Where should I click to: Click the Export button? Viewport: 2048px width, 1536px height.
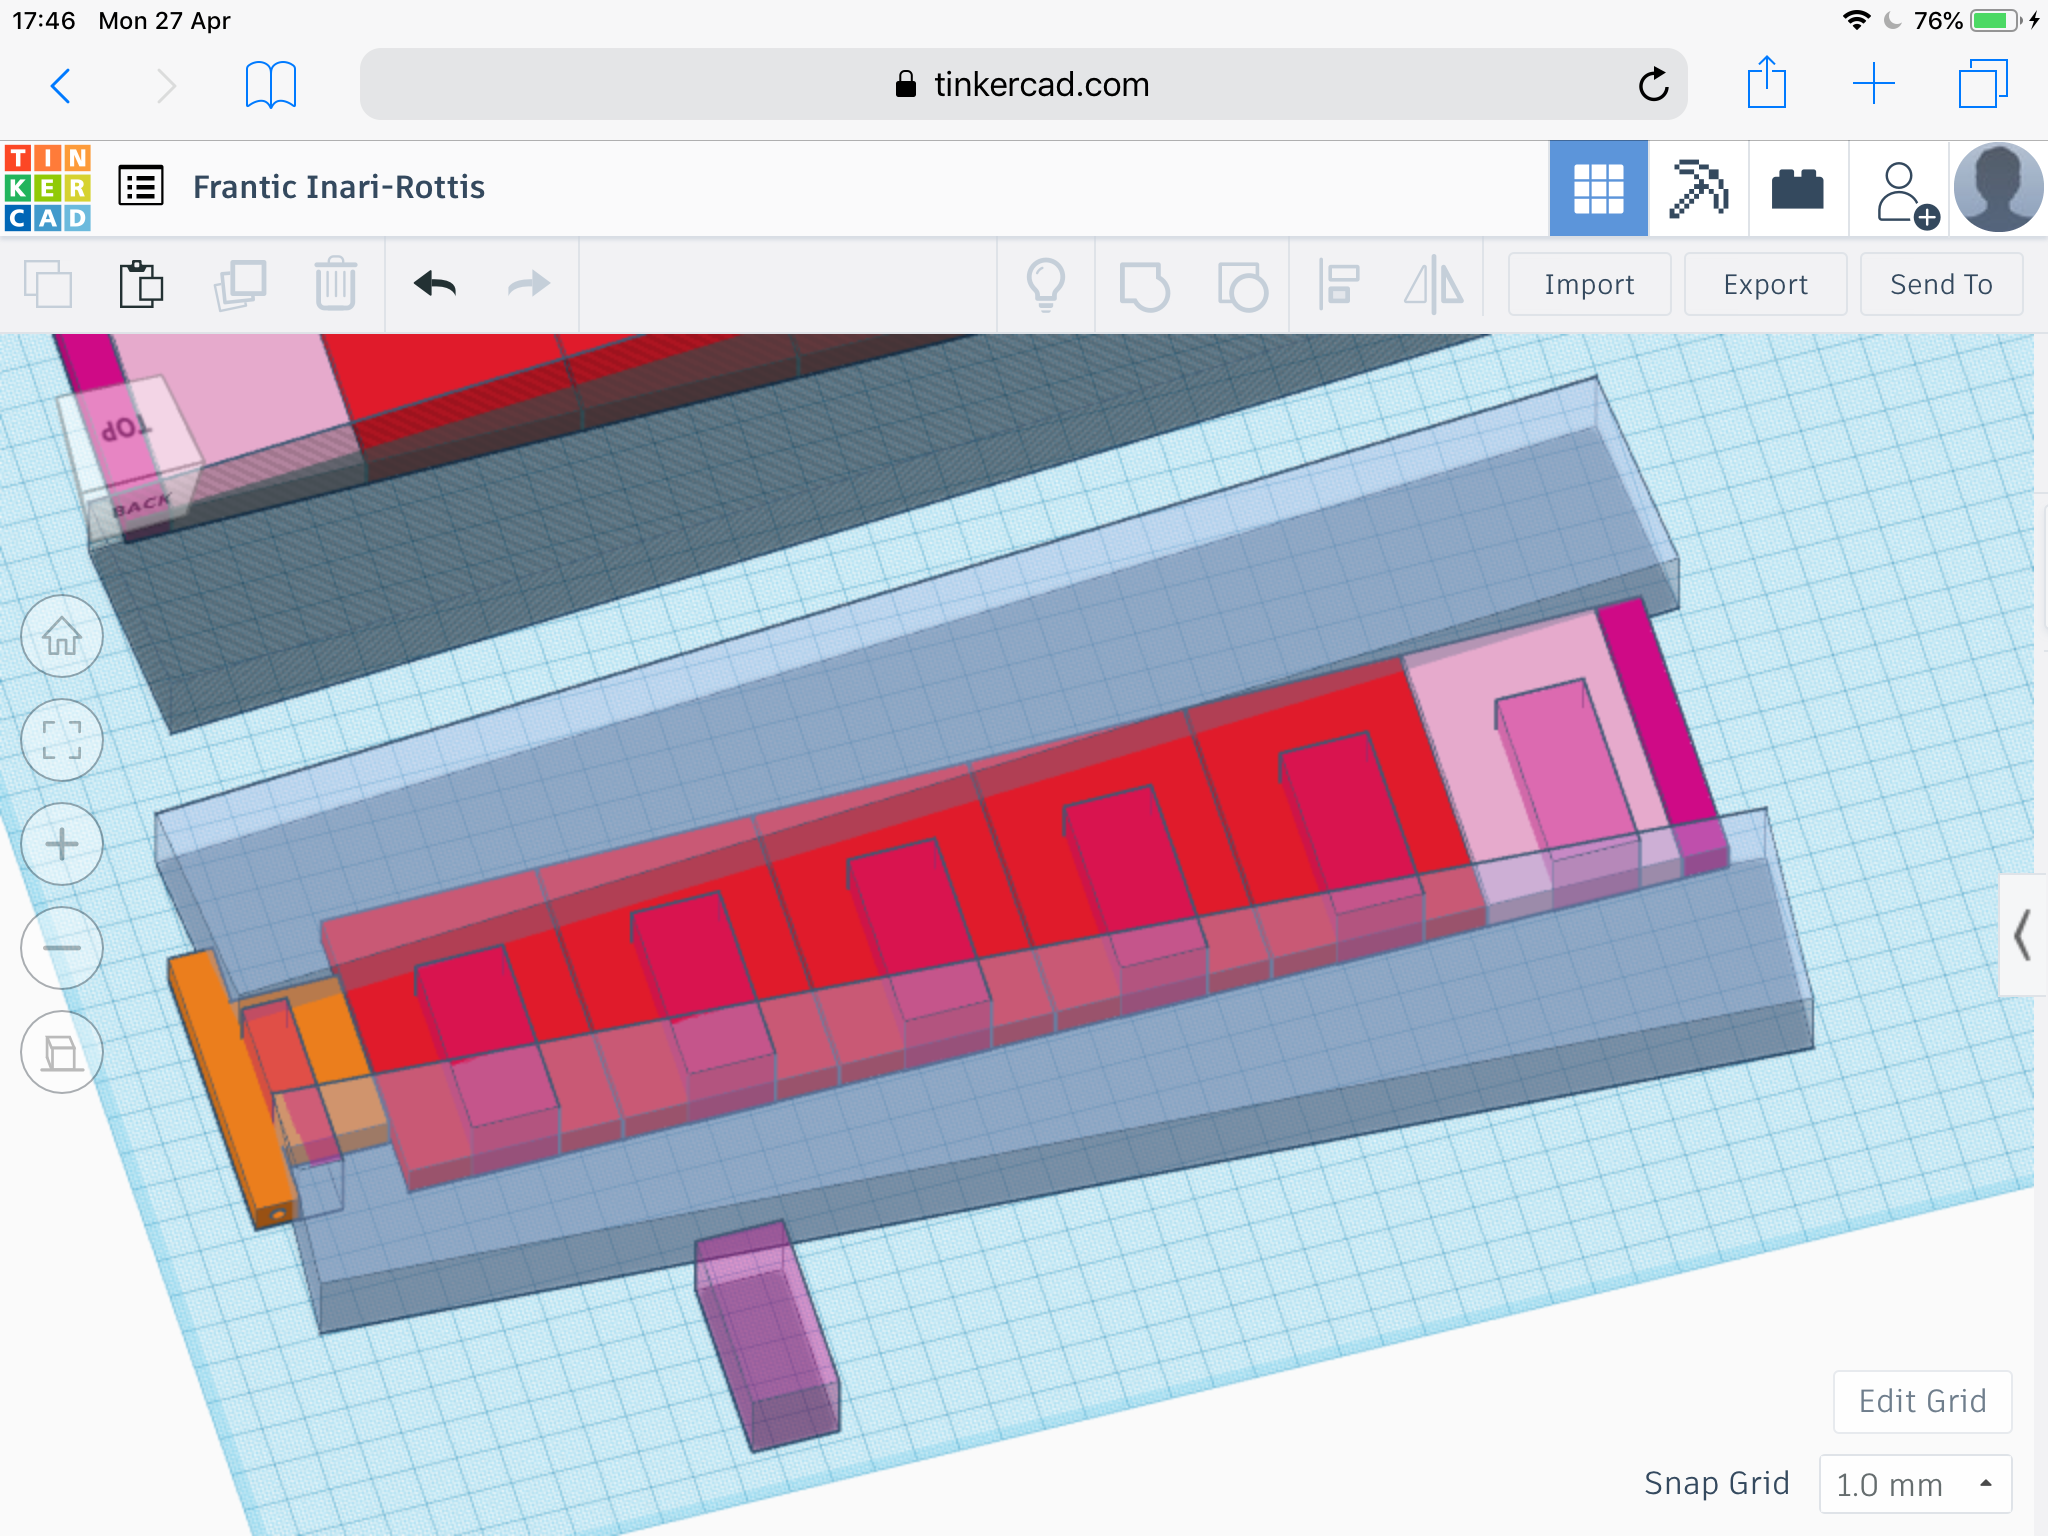pyautogui.click(x=1765, y=285)
